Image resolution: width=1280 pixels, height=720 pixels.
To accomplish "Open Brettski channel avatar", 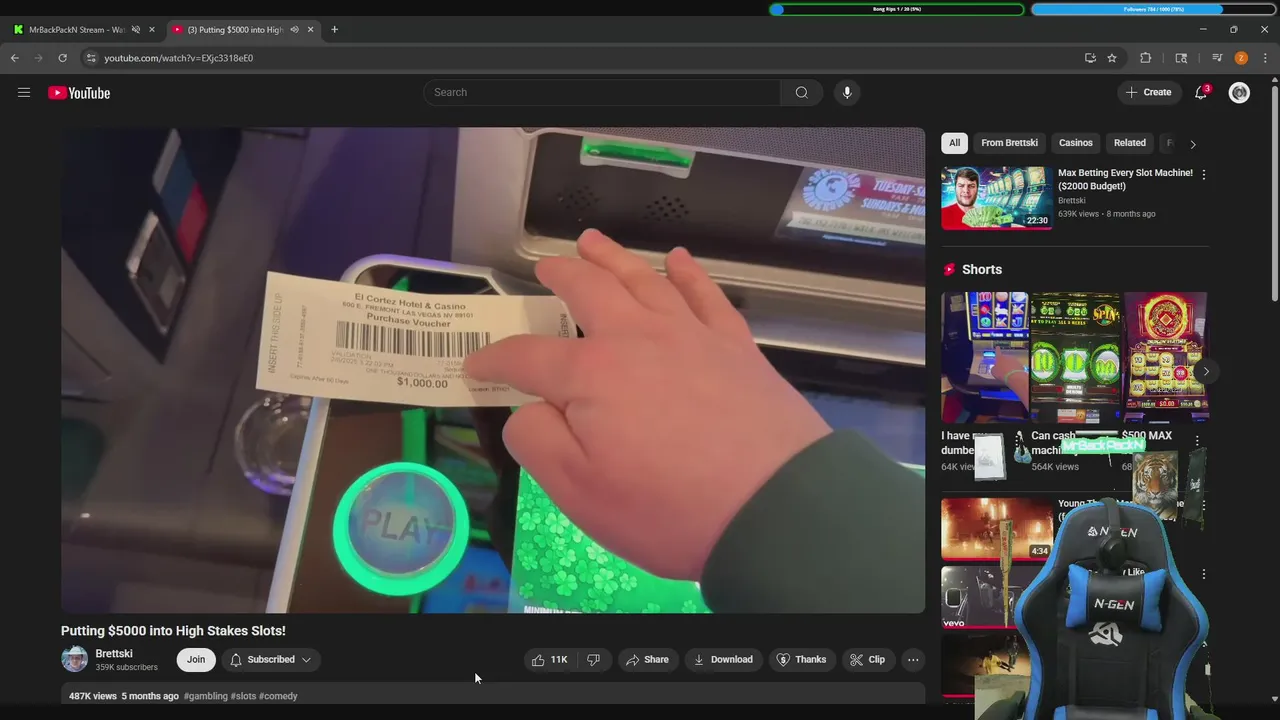I will coord(74,659).
